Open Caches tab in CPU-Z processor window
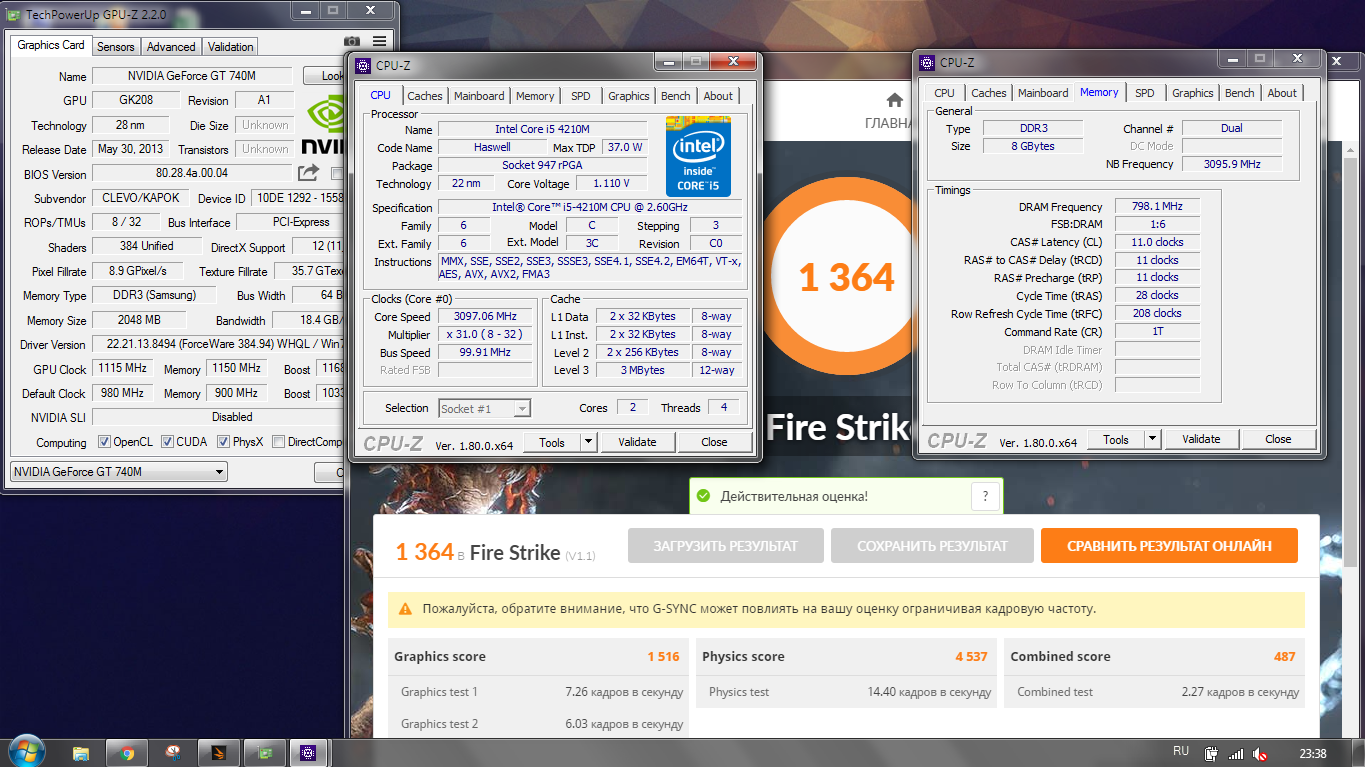Screen dimensions: 1365x767 point(425,96)
